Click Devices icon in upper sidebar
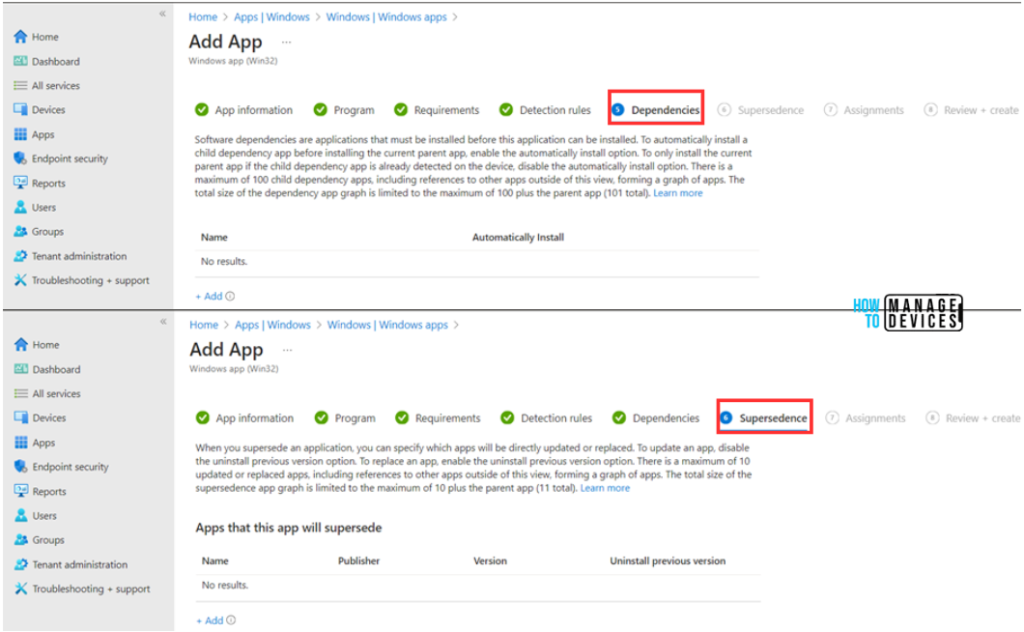 [x=20, y=110]
